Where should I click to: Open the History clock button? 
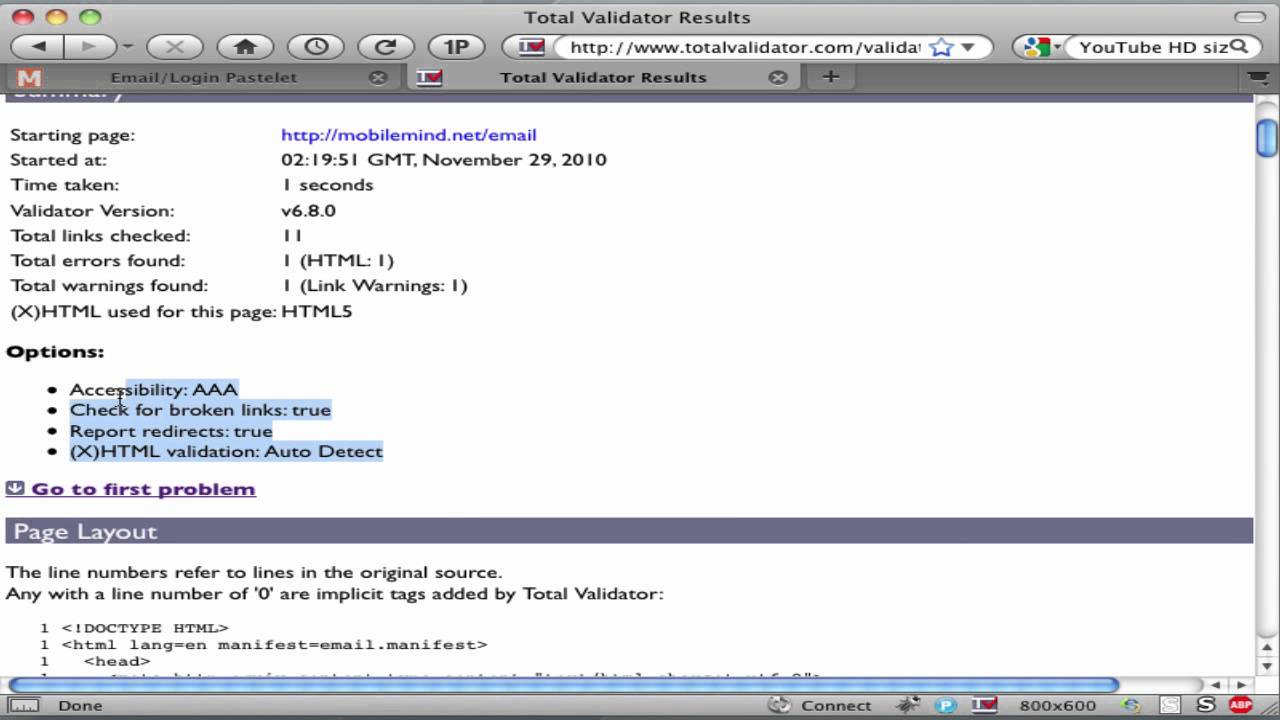click(316, 47)
